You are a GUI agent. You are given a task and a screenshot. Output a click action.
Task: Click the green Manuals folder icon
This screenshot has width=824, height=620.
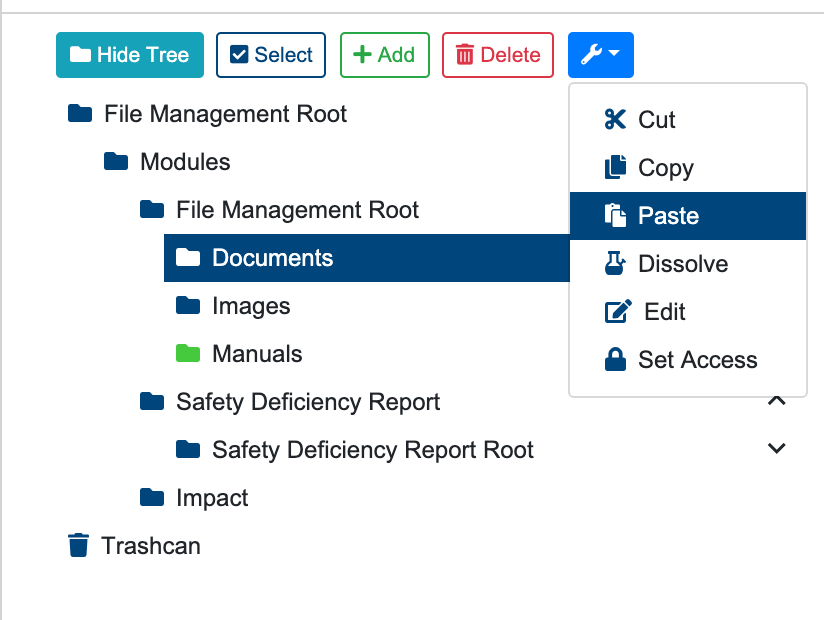188,353
